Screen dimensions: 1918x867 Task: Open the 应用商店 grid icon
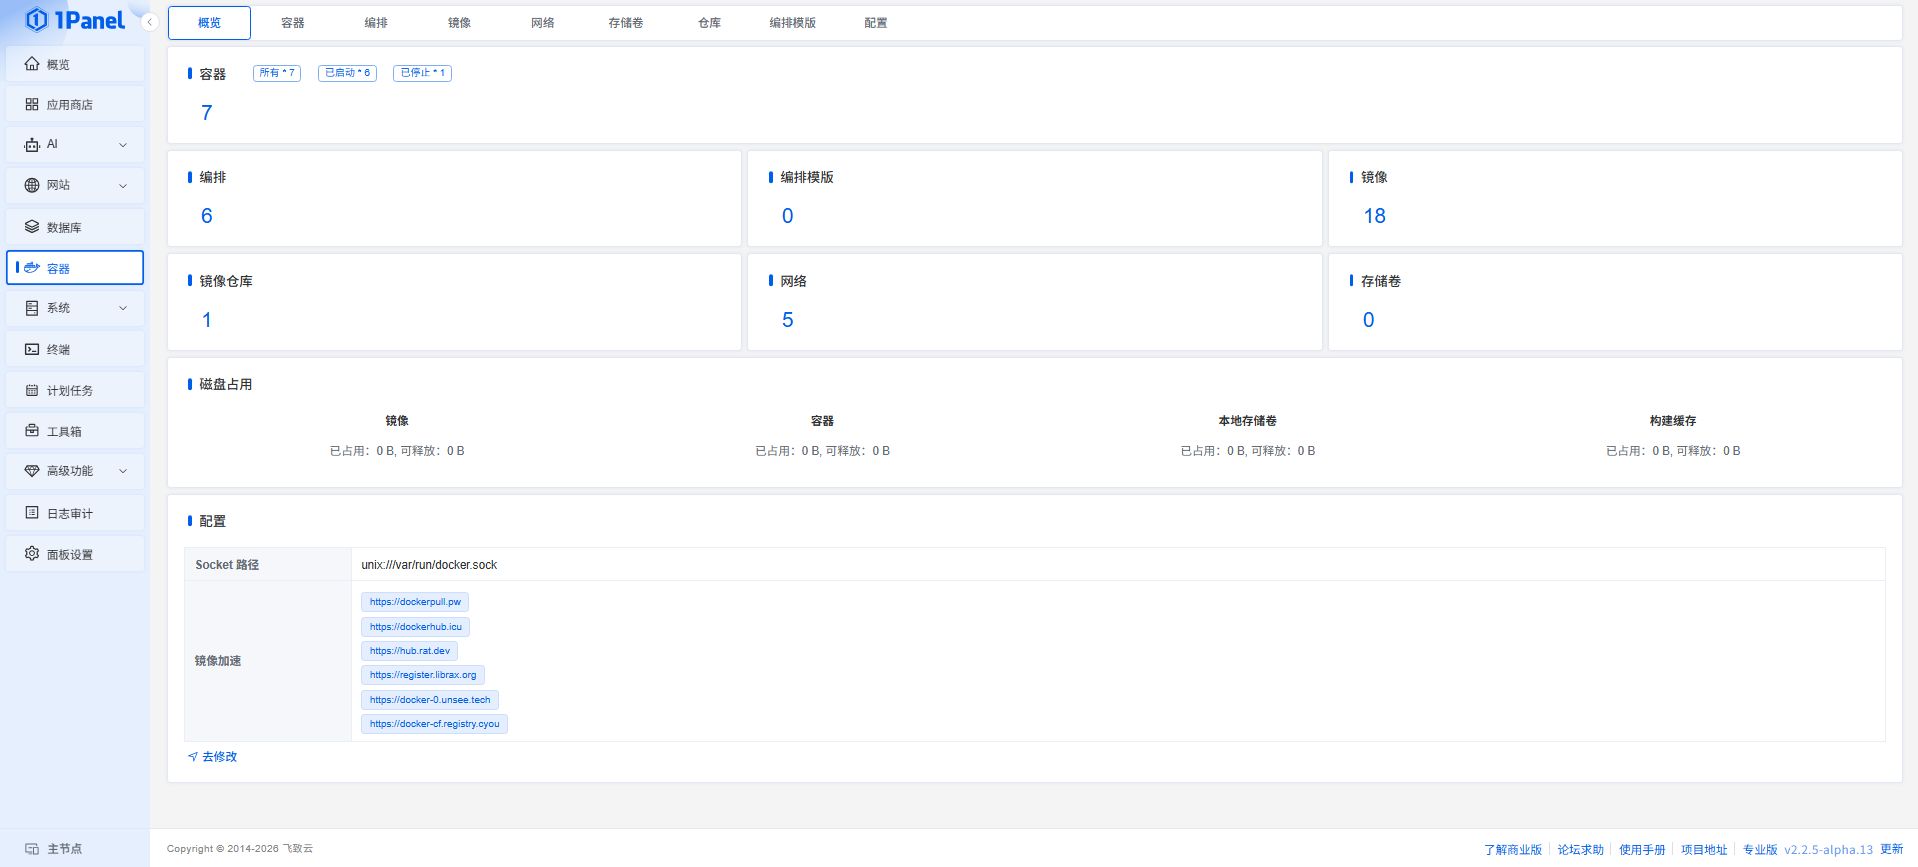coord(32,104)
